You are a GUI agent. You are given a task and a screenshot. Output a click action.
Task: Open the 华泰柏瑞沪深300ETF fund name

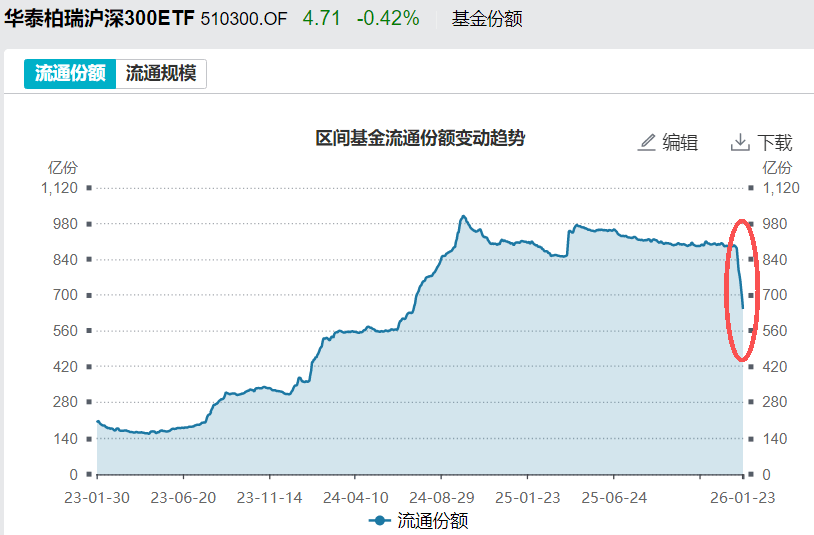pyautogui.click(x=99, y=19)
